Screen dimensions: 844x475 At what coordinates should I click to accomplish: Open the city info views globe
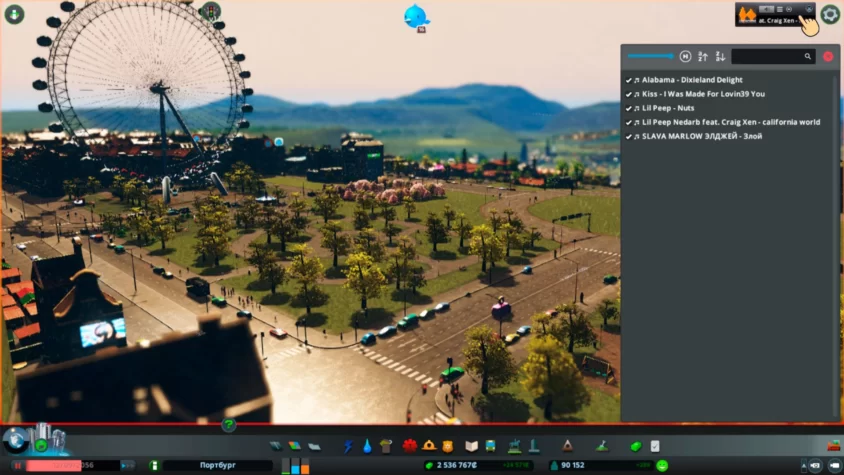tap(16, 441)
